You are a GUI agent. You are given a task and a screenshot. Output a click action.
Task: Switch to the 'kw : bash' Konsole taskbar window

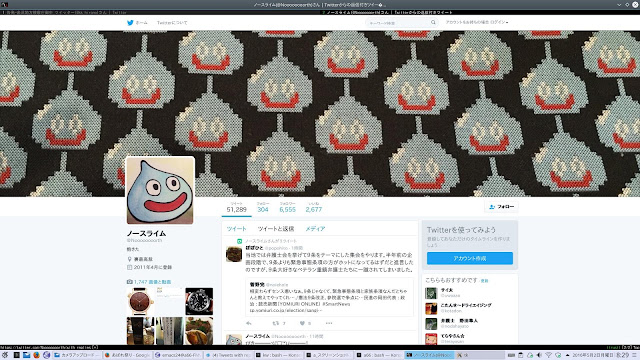(279, 355)
